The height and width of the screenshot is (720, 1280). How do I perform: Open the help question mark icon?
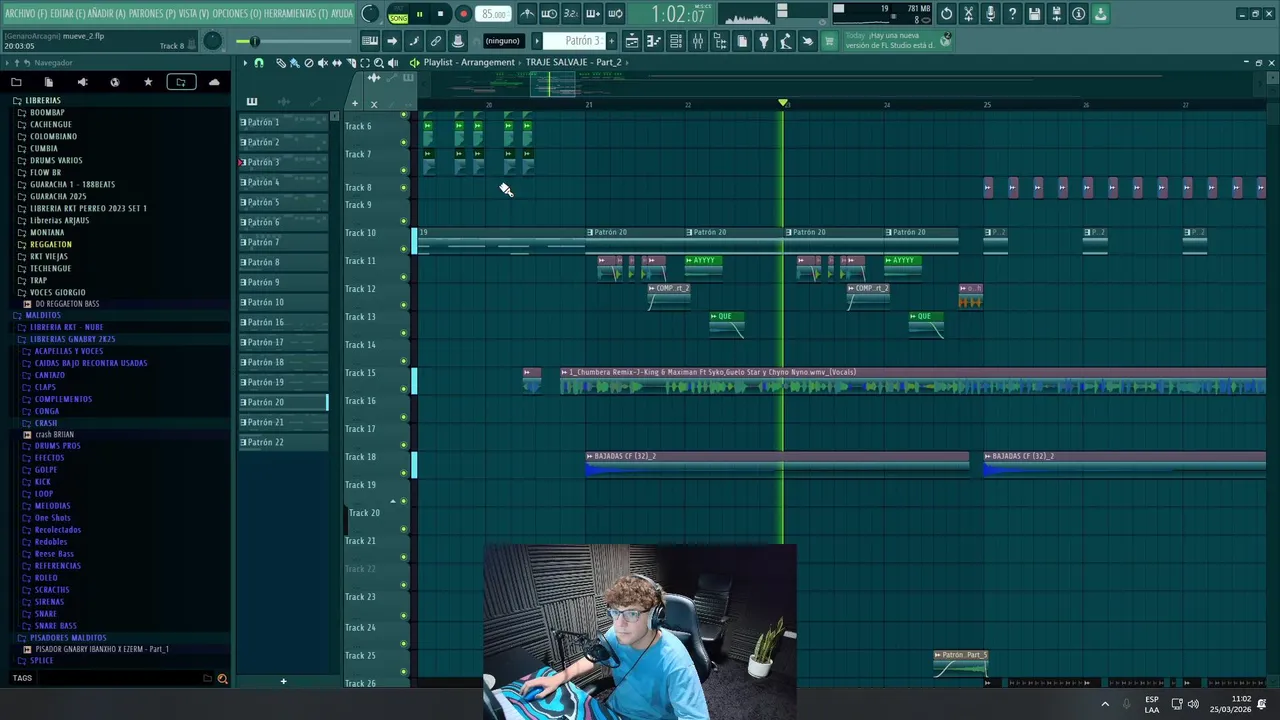(x=1012, y=14)
